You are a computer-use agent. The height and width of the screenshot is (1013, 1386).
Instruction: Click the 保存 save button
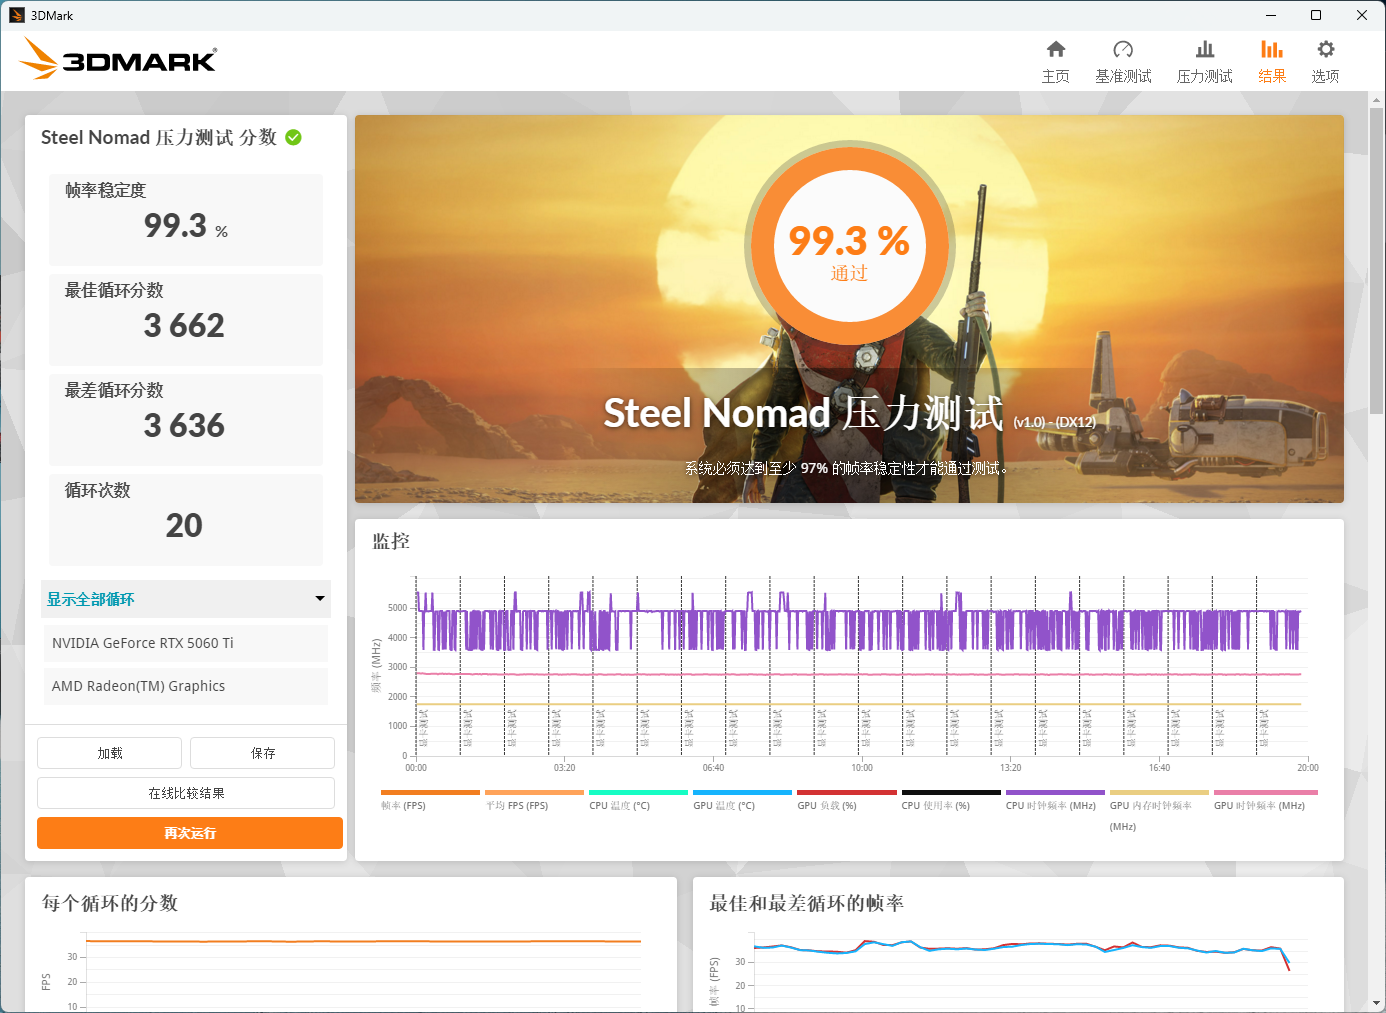(262, 753)
